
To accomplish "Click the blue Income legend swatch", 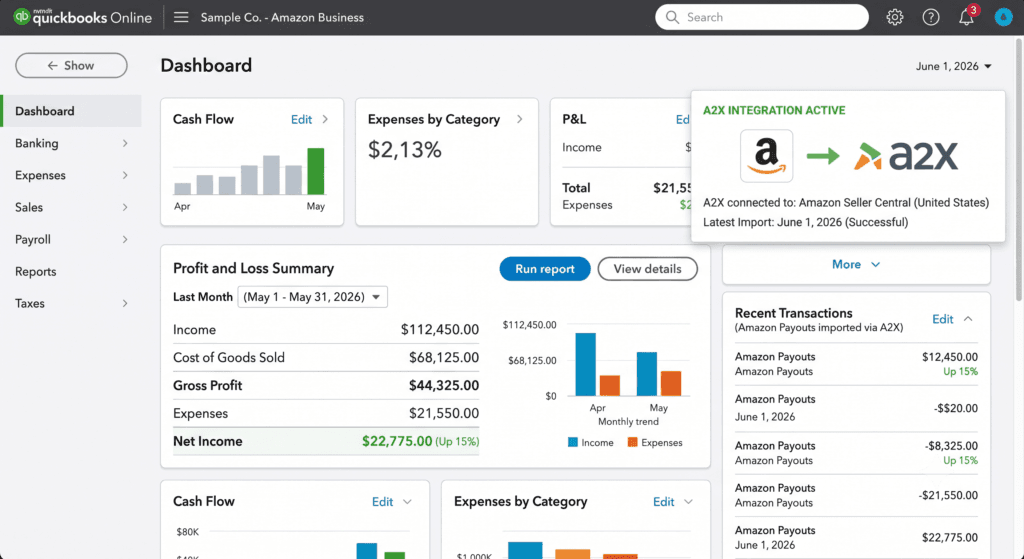I will [573, 442].
